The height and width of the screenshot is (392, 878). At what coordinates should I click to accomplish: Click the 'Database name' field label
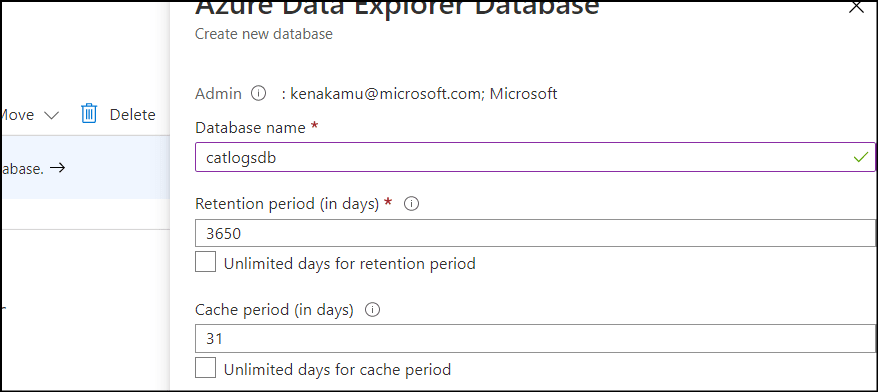click(x=250, y=128)
